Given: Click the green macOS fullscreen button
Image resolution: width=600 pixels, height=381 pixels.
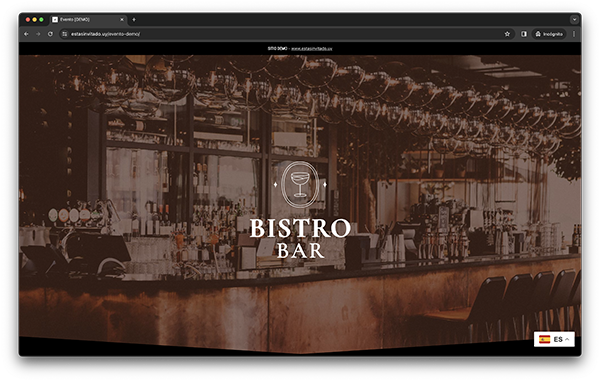Looking at the screenshot, I should click(x=41, y=20).
